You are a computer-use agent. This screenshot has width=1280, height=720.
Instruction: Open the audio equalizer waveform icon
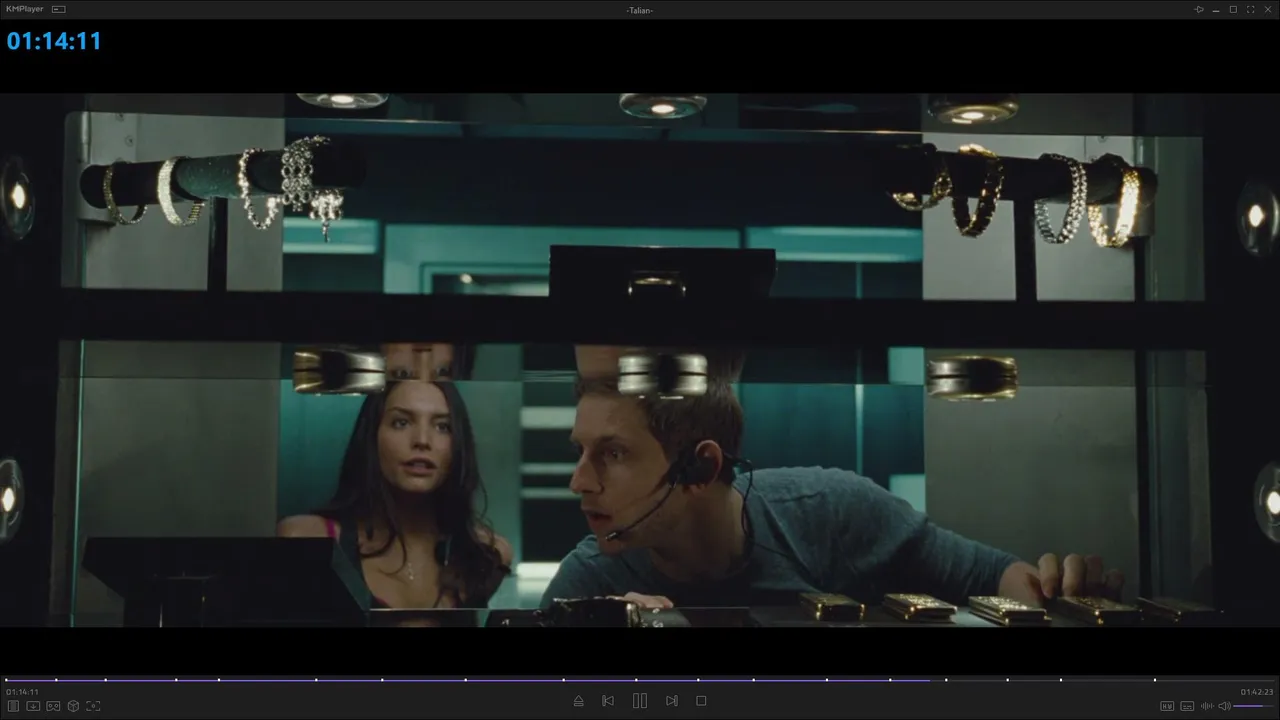(1207, 706)
